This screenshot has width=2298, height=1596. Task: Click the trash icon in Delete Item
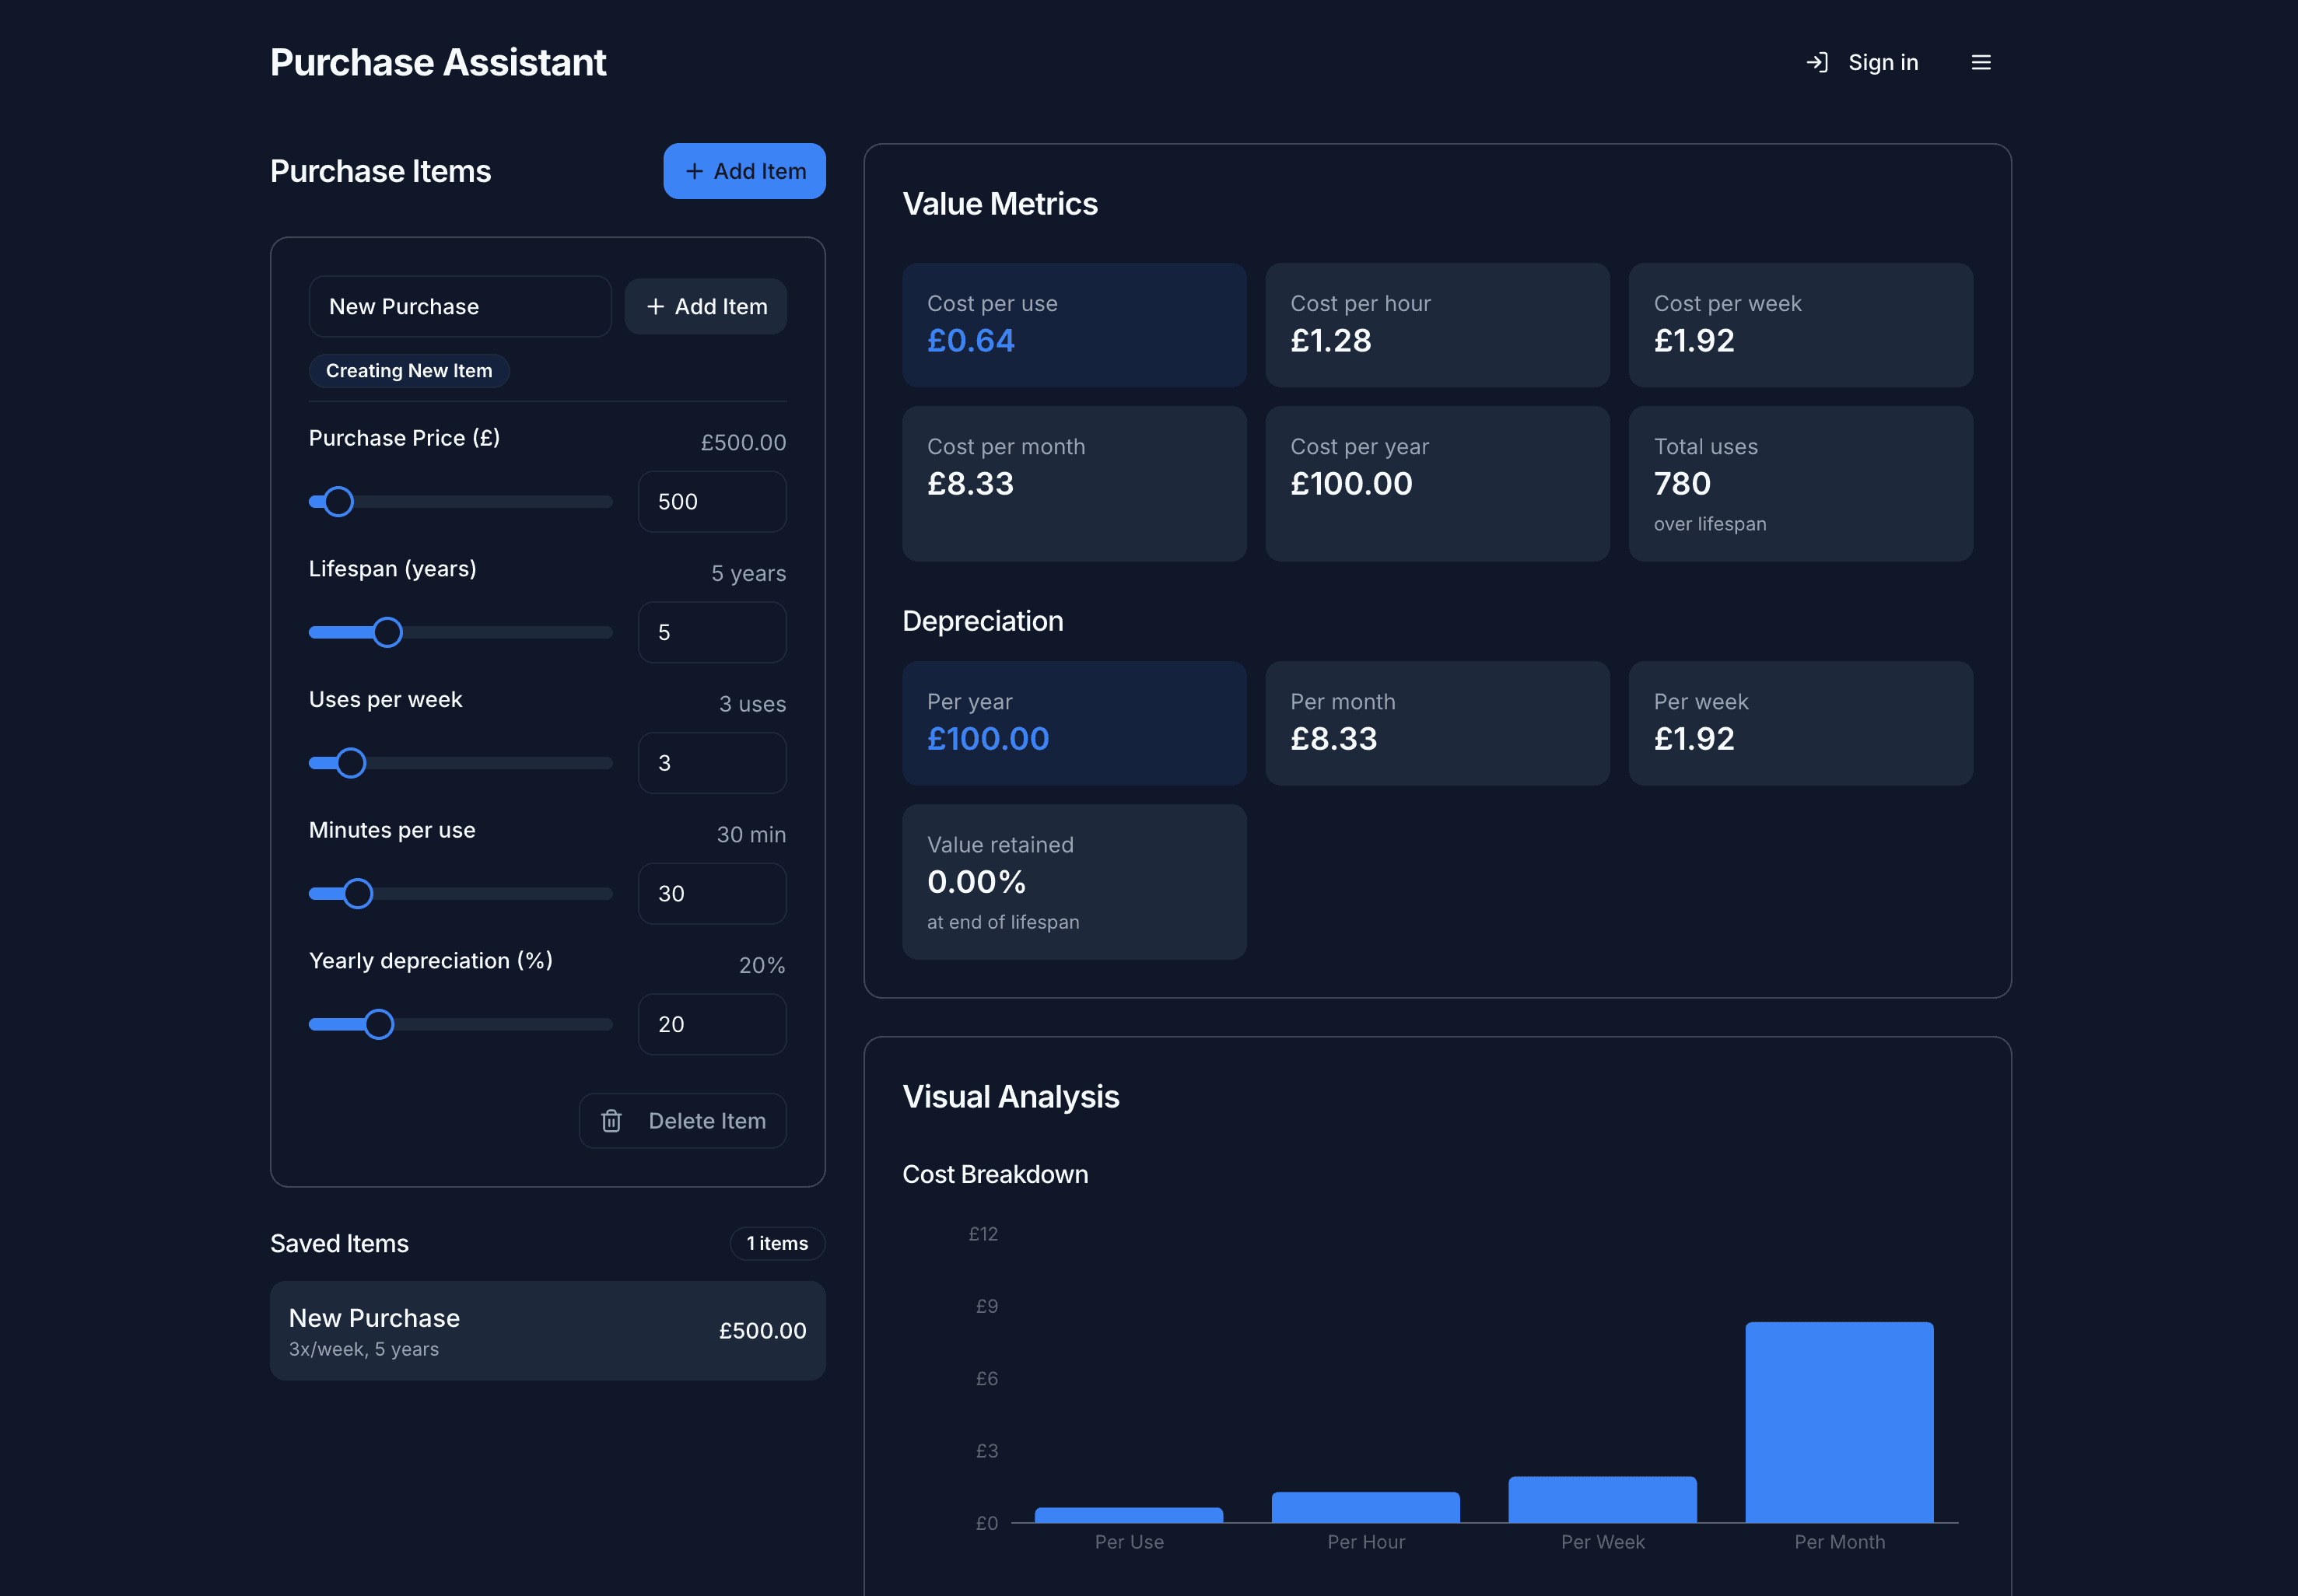point(611,1121)
